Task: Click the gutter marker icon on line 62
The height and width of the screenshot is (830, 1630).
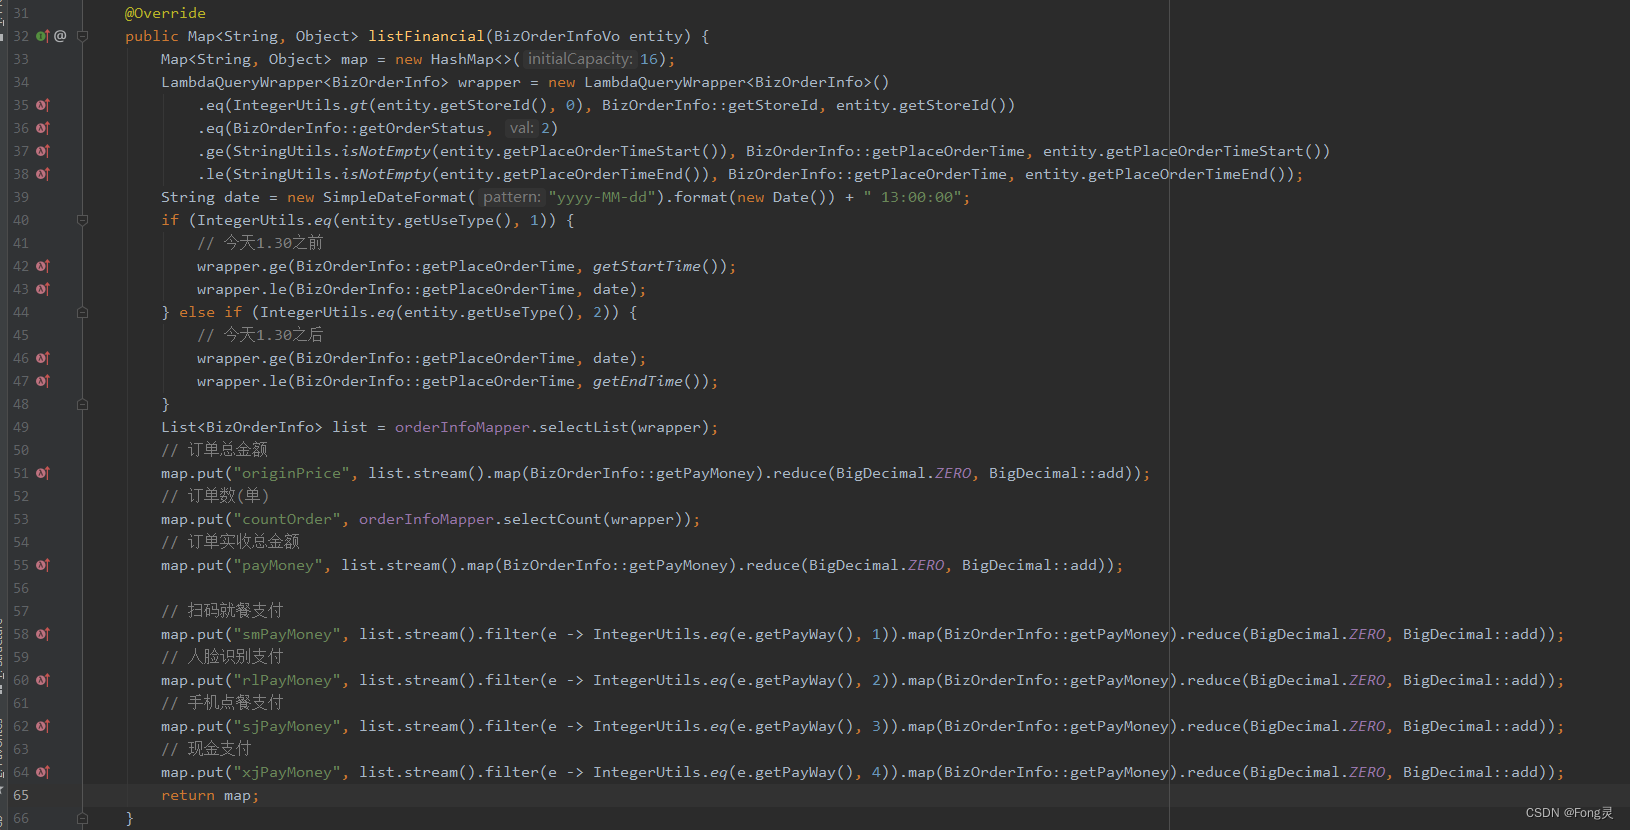Action: [43, 726]
